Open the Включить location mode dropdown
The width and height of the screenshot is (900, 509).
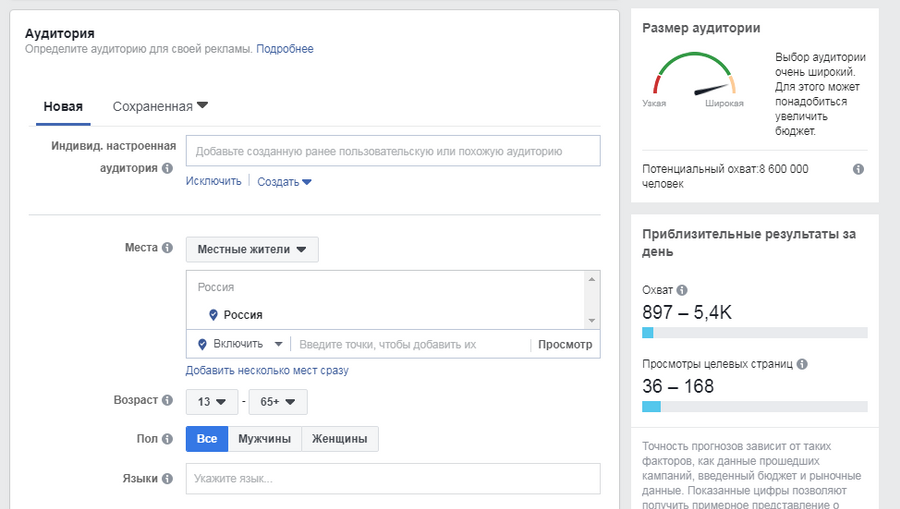coord(248,344)
